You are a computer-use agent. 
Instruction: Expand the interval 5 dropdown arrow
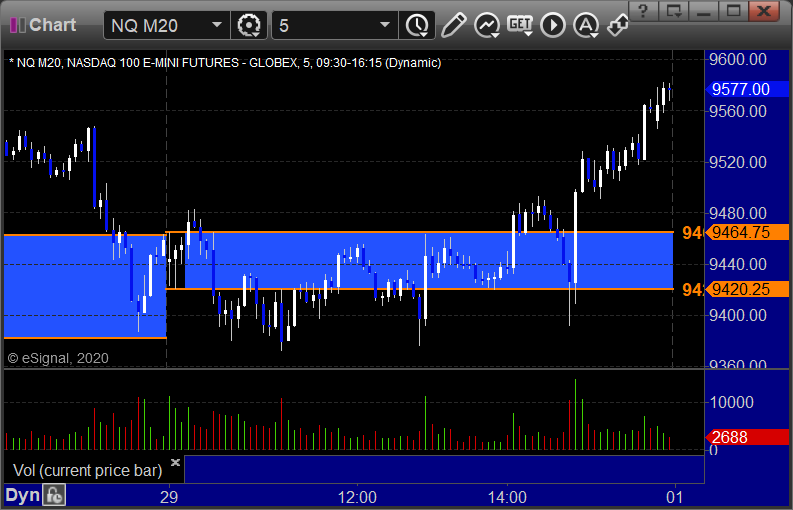[385, 24]
